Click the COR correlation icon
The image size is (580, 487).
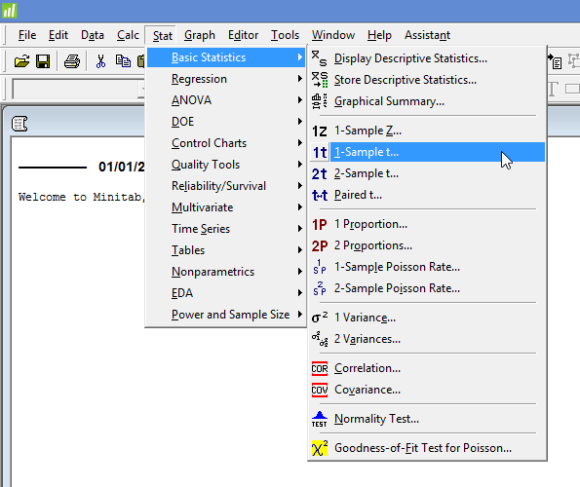tap(320, 368)
